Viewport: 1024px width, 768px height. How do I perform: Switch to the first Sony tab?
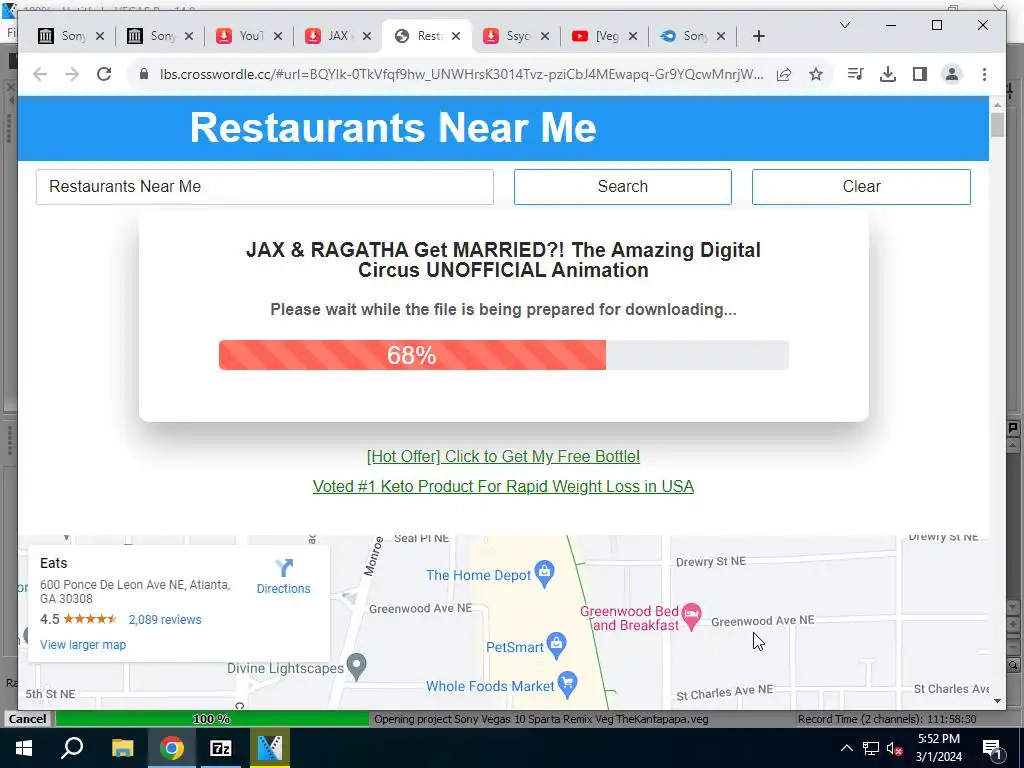point(62,36)
